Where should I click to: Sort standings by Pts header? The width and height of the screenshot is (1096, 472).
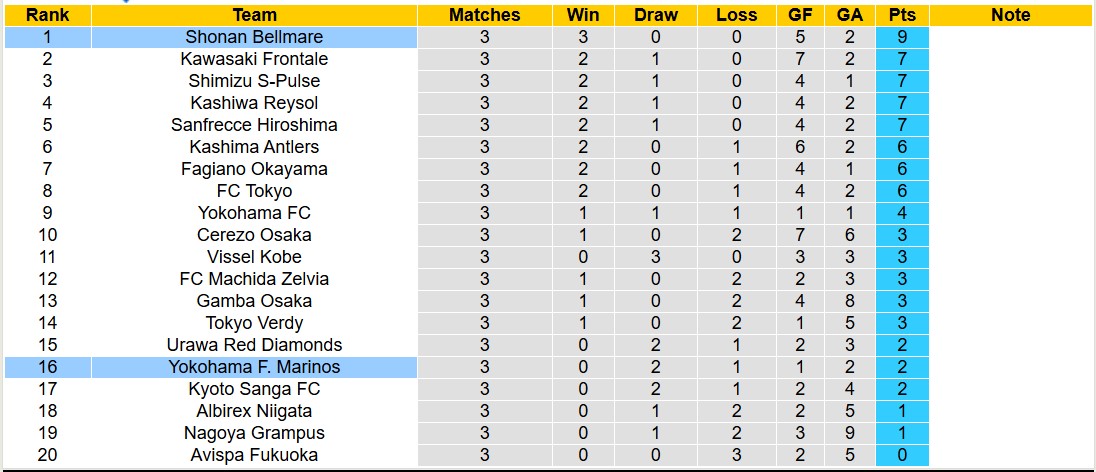point(902,15)
